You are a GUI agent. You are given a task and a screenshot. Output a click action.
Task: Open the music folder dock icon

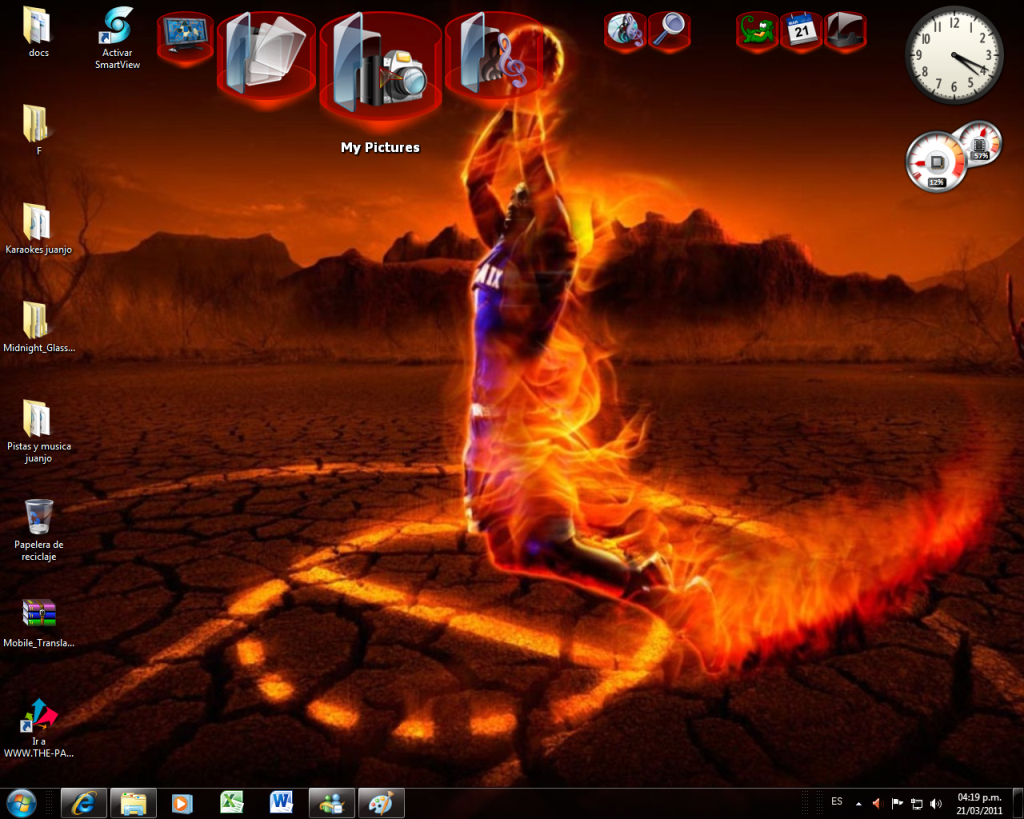494,55
